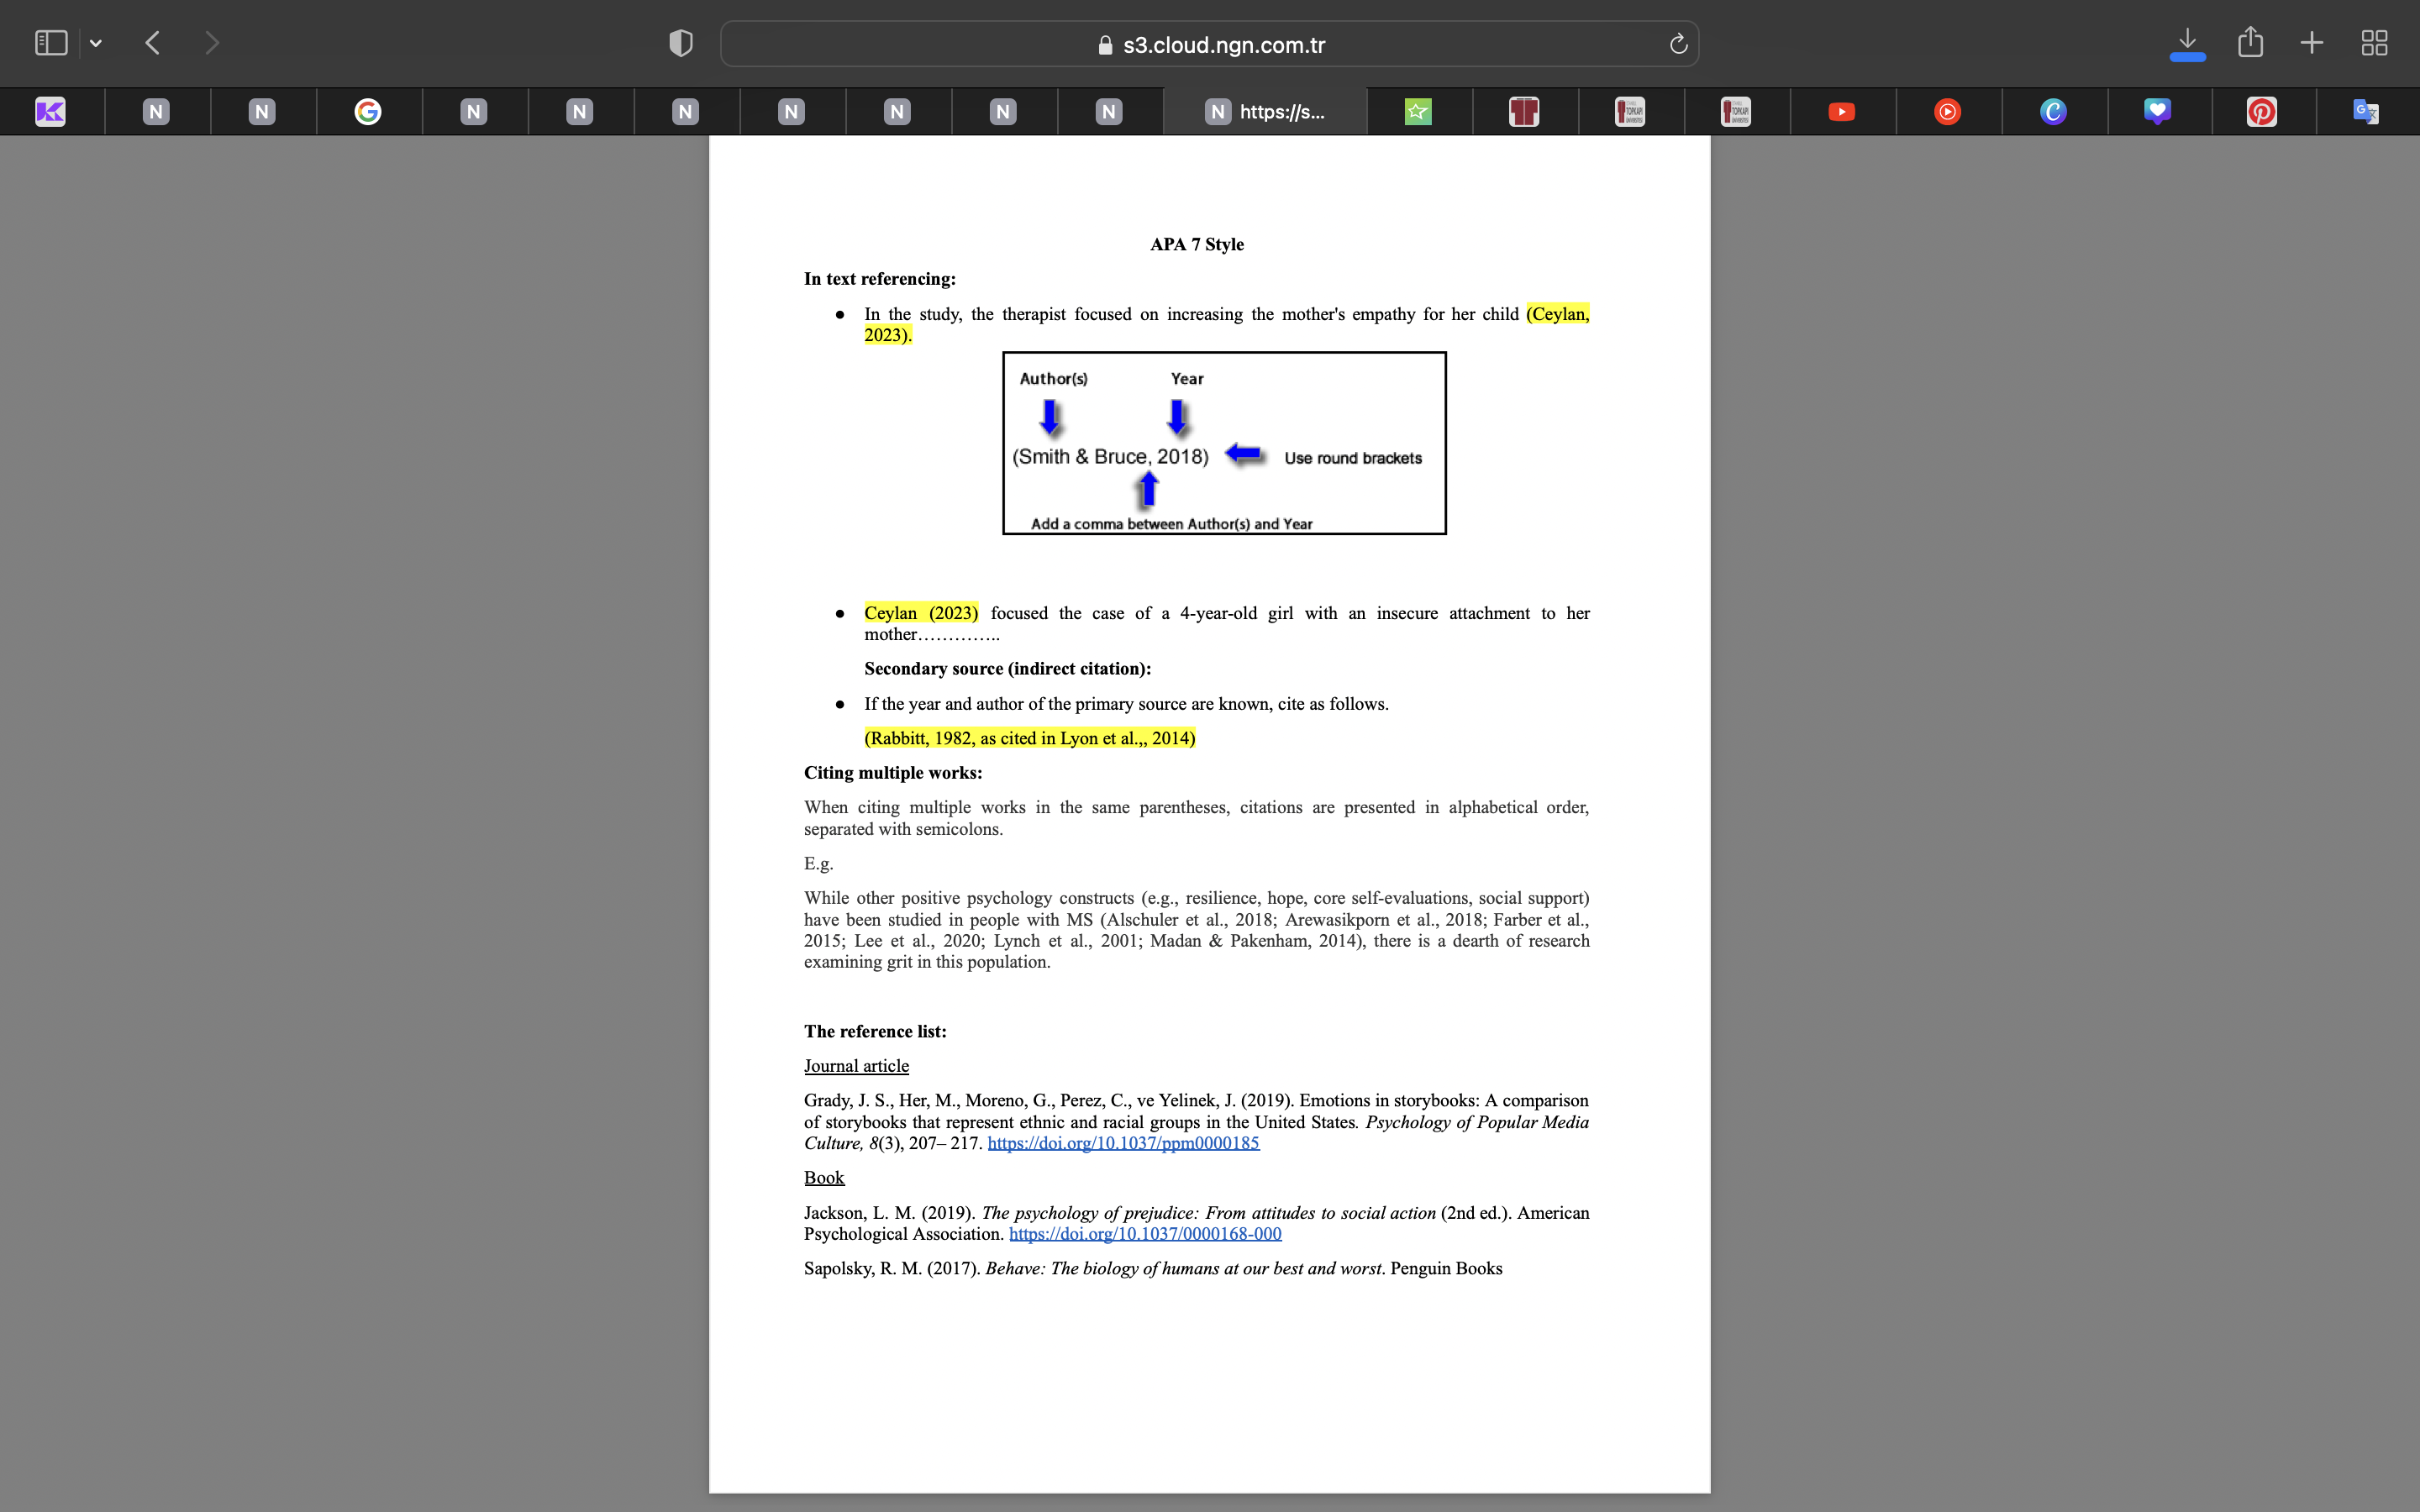Switch to the purple K pinned tab
The height and width of the screenshot is (1512, 2420).
[x=50, y=111]
